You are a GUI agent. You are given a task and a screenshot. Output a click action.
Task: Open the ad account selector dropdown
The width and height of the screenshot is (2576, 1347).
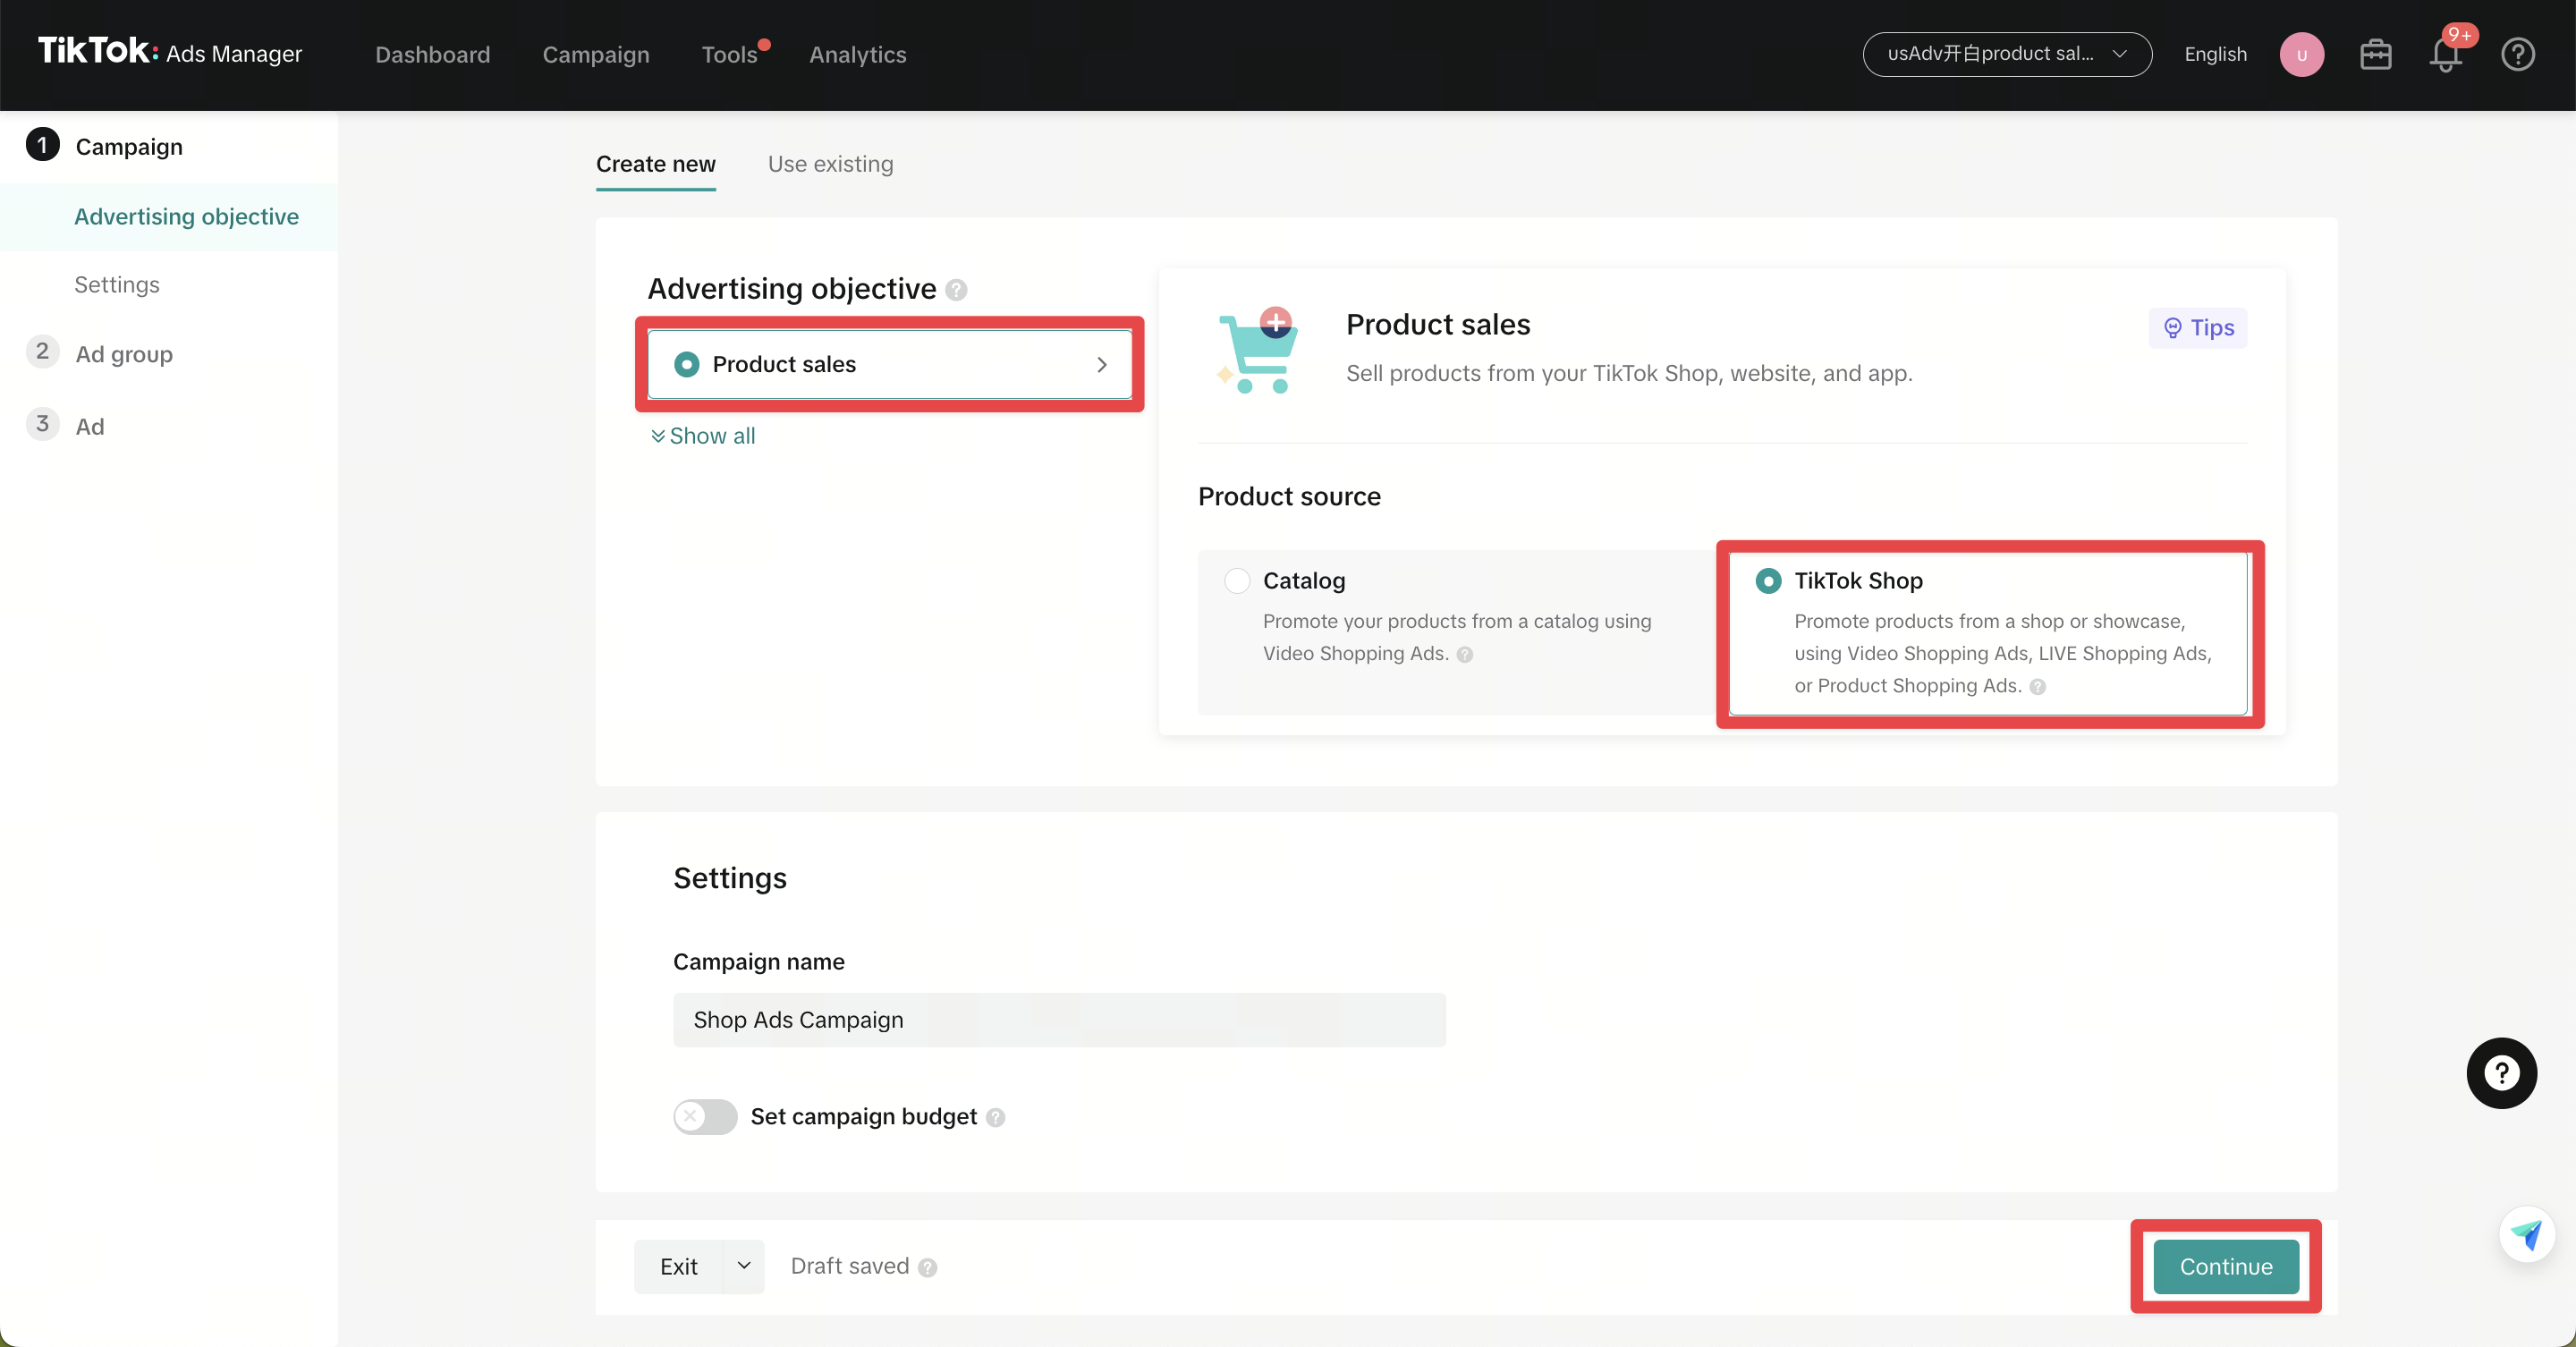click(2006, 55)
